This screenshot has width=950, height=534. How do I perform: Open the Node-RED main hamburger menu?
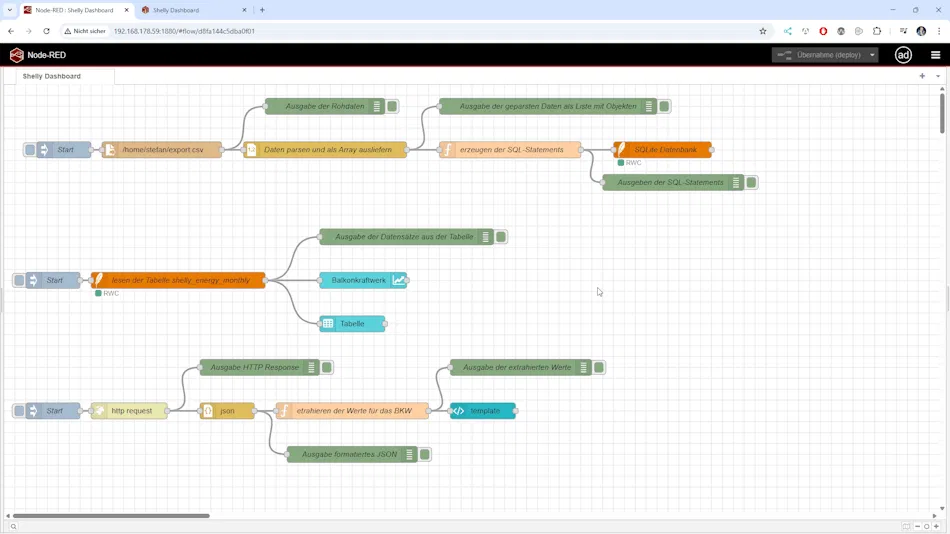935,55
